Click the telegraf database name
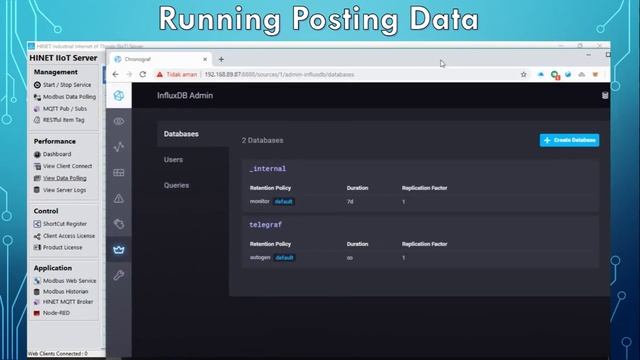 pyautogui.click(x=266, y=224)
